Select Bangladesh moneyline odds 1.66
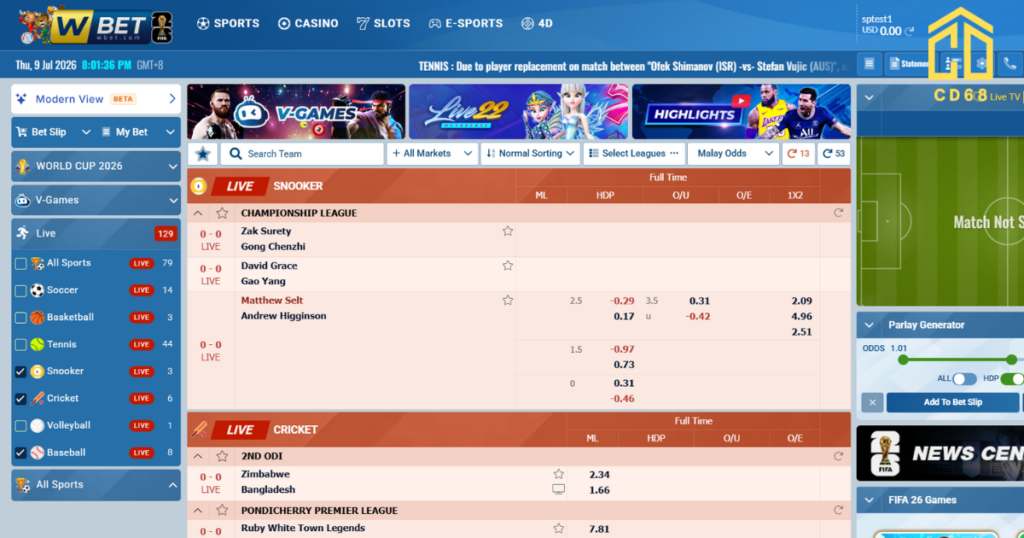 [x=599, y=490]
